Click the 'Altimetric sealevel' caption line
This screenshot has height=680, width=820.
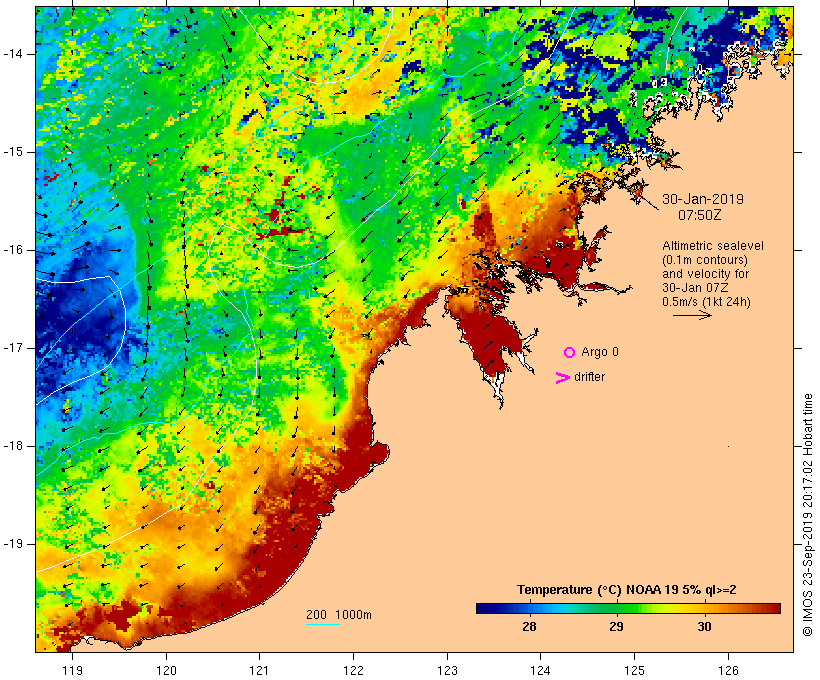713,246
